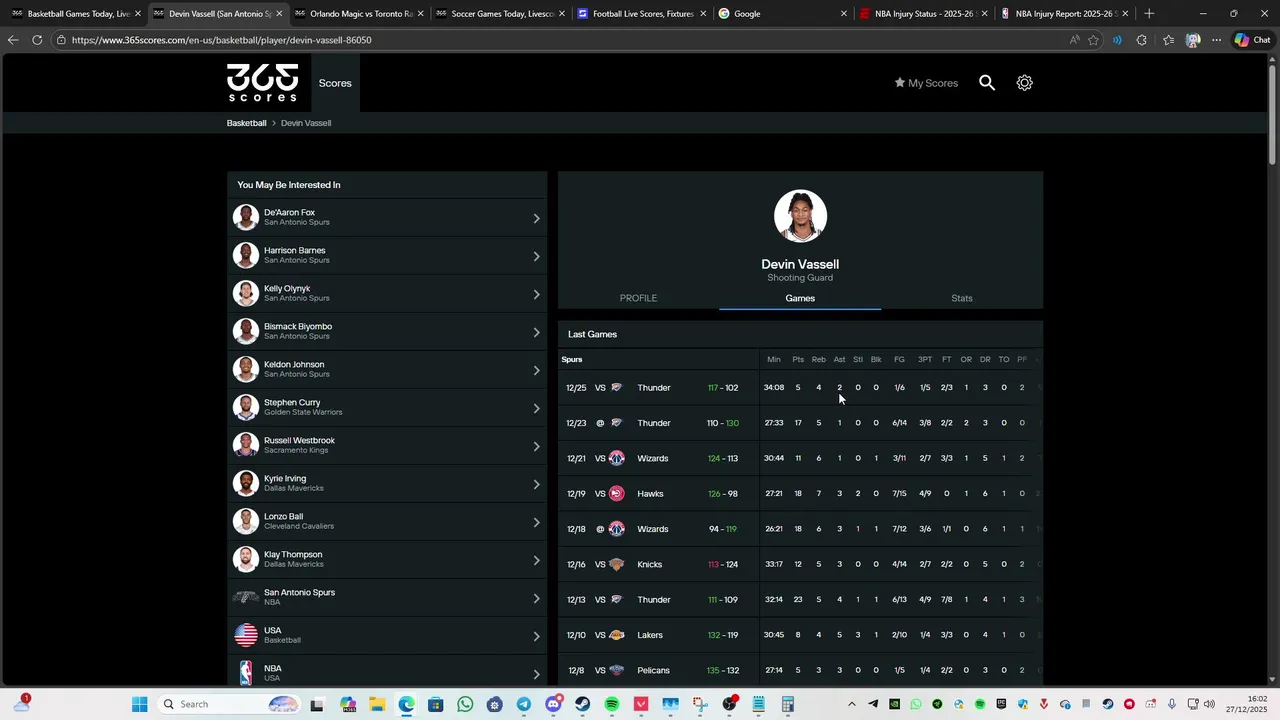Expand Bismack Biyombo row arrow
1280x720 pixels.
click(x=536, y=332)
